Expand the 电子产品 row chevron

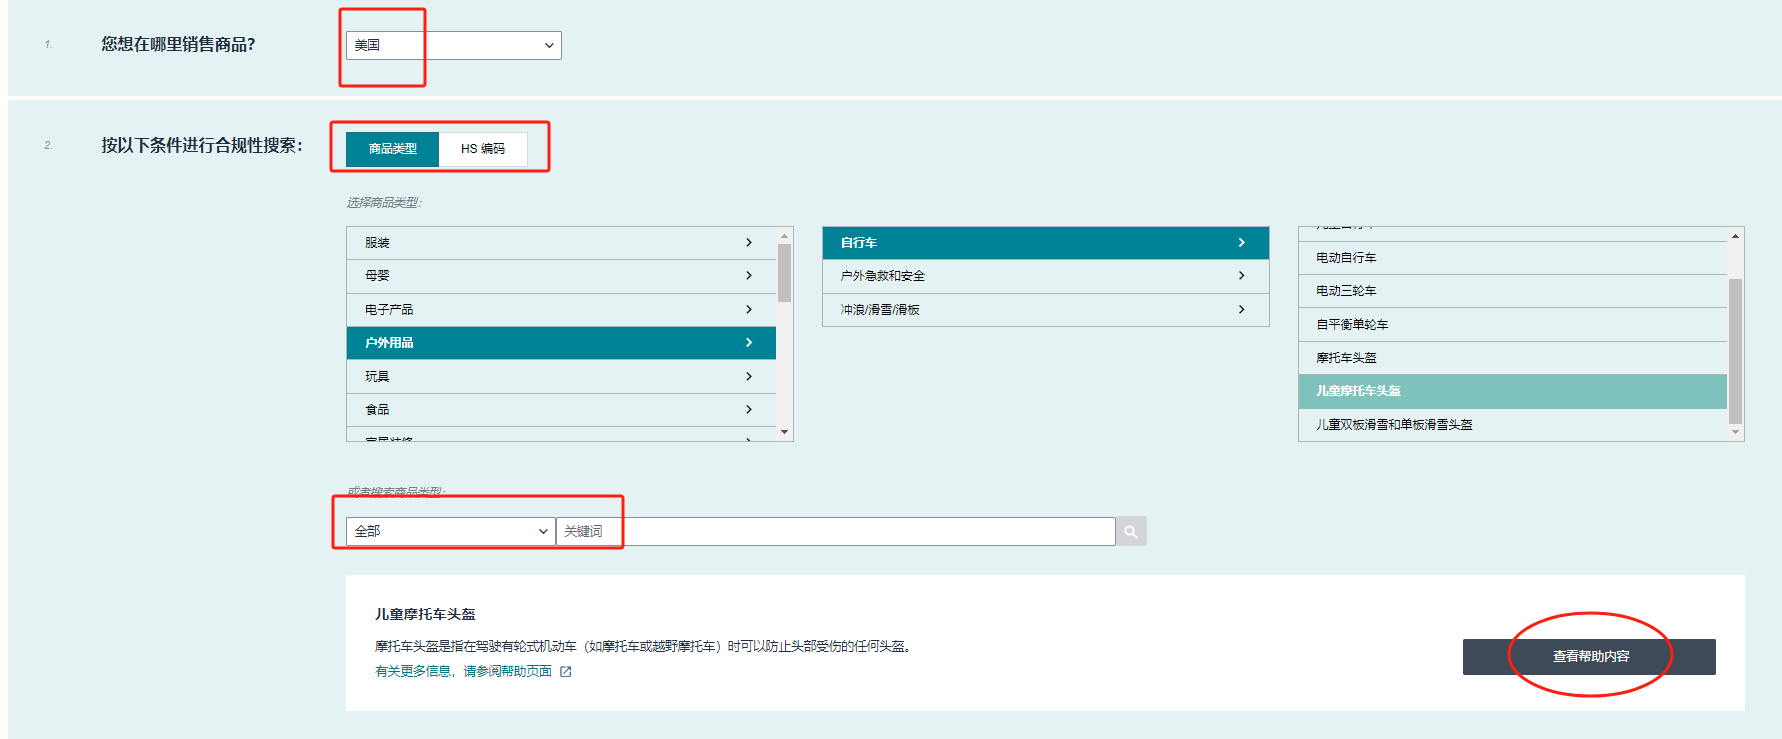(x=749, y=310)
